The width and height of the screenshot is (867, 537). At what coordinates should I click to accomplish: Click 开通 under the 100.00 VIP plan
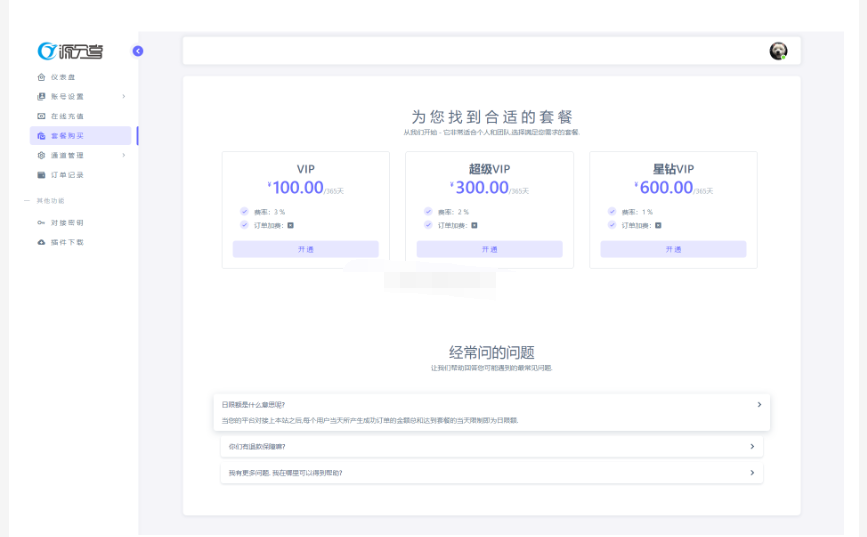(x=306, y=249)
